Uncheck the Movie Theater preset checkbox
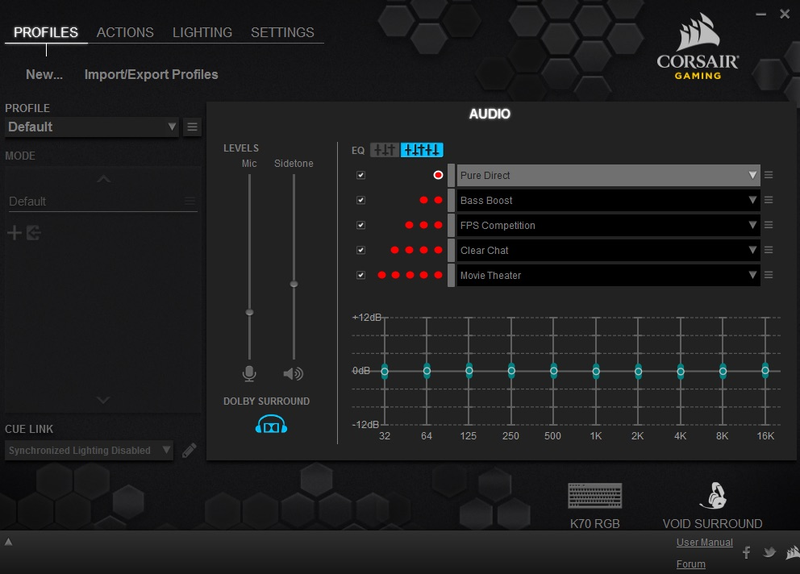 pyautogui.click(x=361, y=275)
